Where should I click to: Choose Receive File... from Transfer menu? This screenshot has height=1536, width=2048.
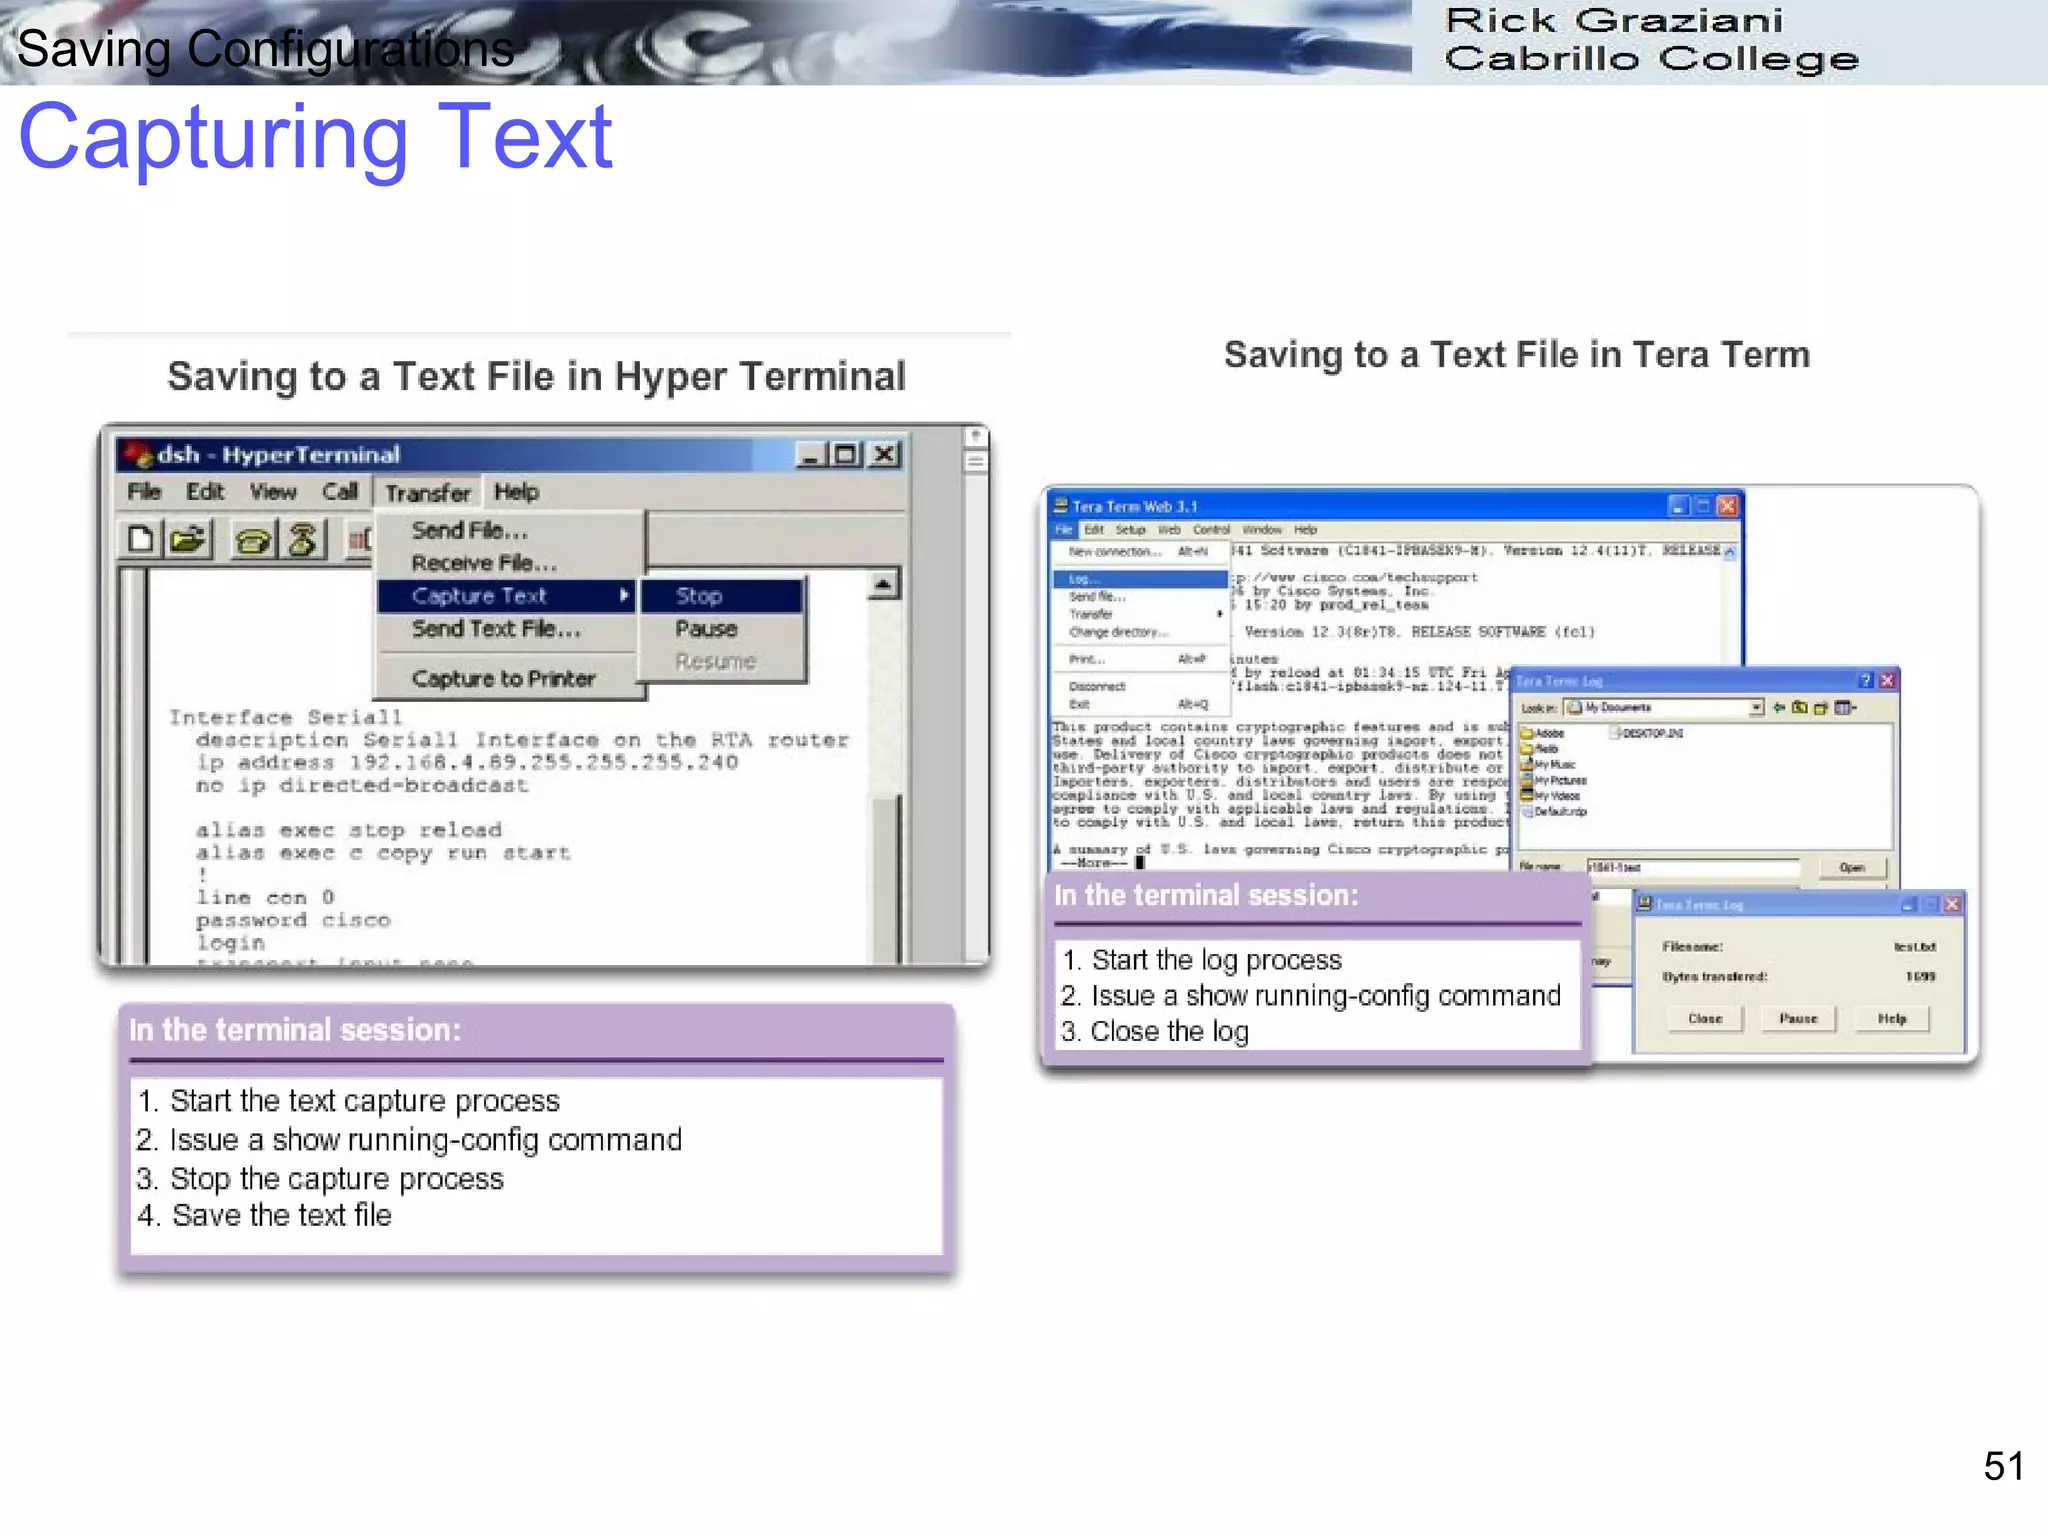pos(510,564)
